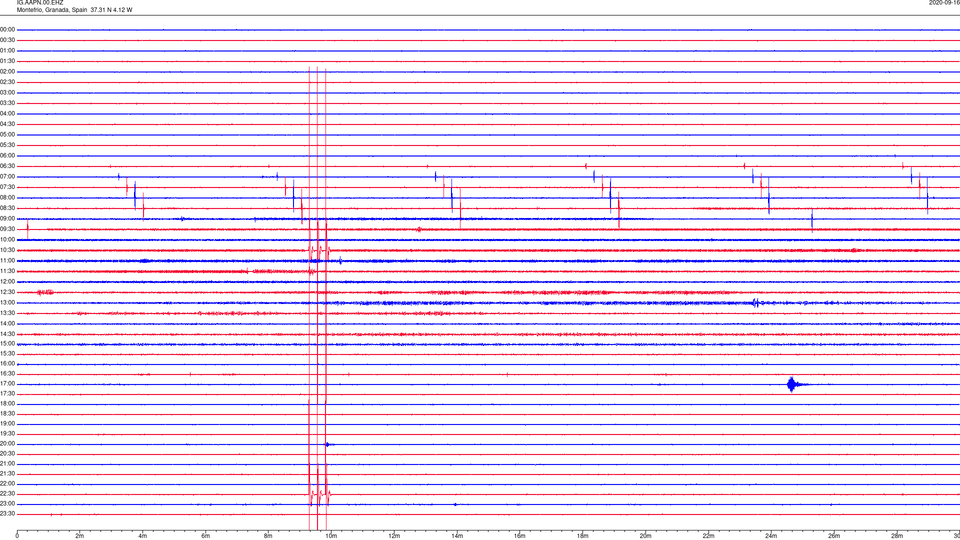Pick the '19:00' trace time label
Image resolution: width=960 pixels, height=540 pixels.
point(7,424)
